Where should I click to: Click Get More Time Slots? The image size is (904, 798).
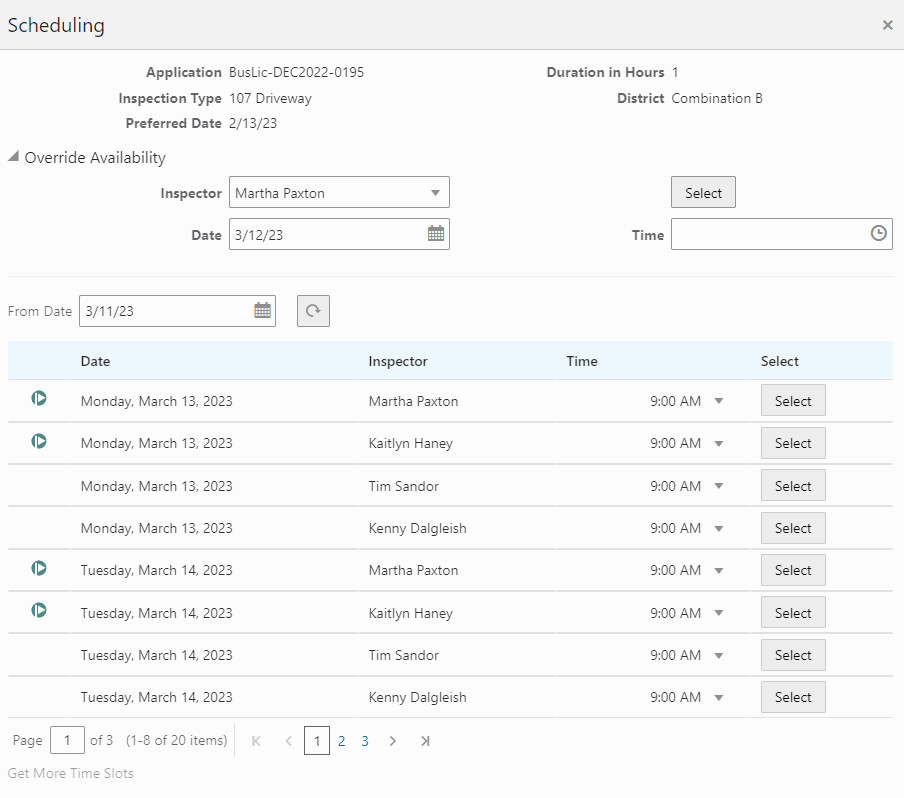pos(70,773)
